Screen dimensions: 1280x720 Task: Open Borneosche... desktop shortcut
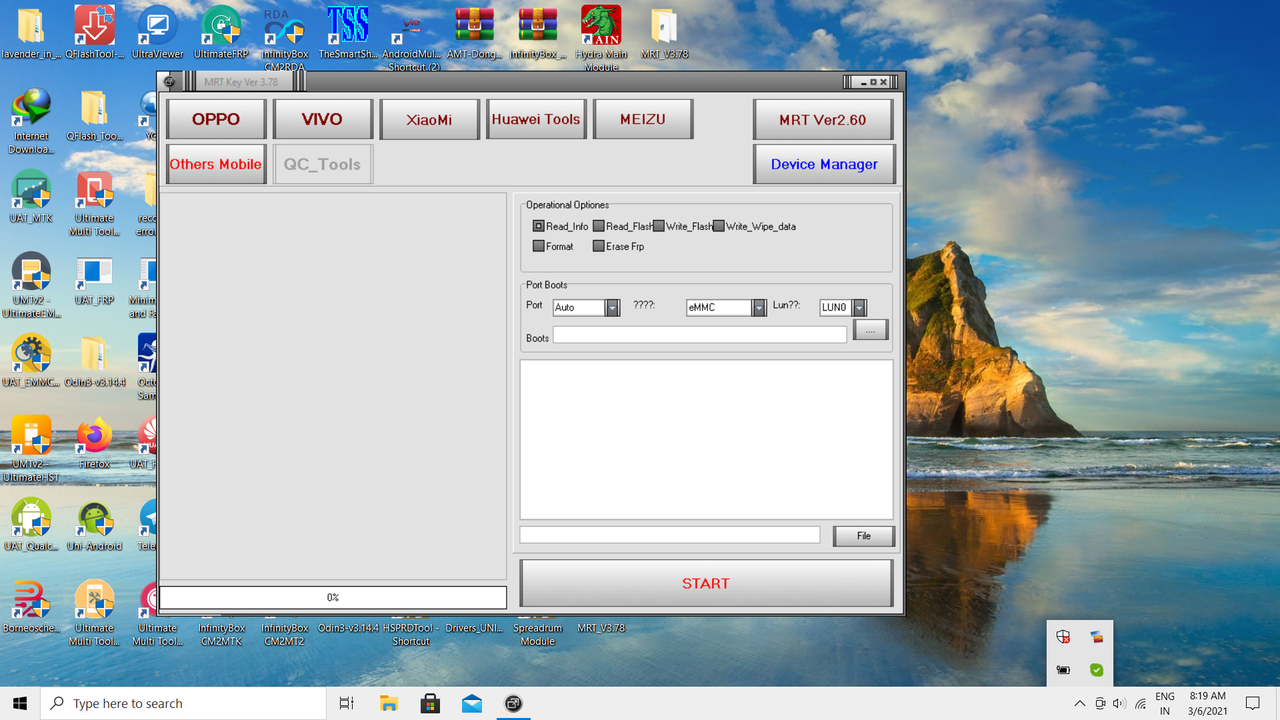[31, 607]
